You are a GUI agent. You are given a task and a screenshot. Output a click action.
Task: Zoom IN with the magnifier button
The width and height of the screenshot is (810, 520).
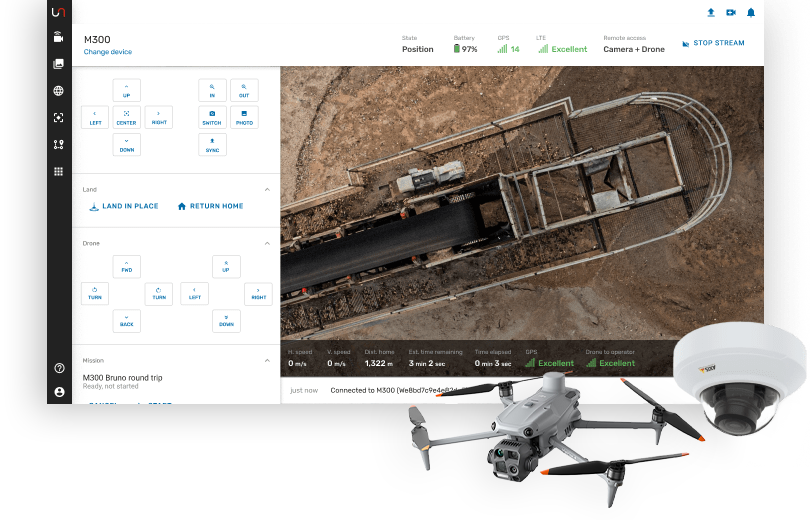click(212, 90)
